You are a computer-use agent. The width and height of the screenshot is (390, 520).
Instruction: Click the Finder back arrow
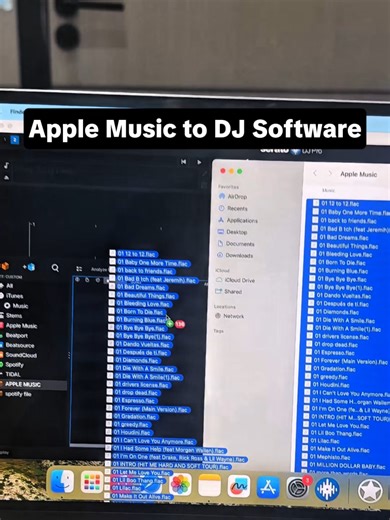pos(315,173)
